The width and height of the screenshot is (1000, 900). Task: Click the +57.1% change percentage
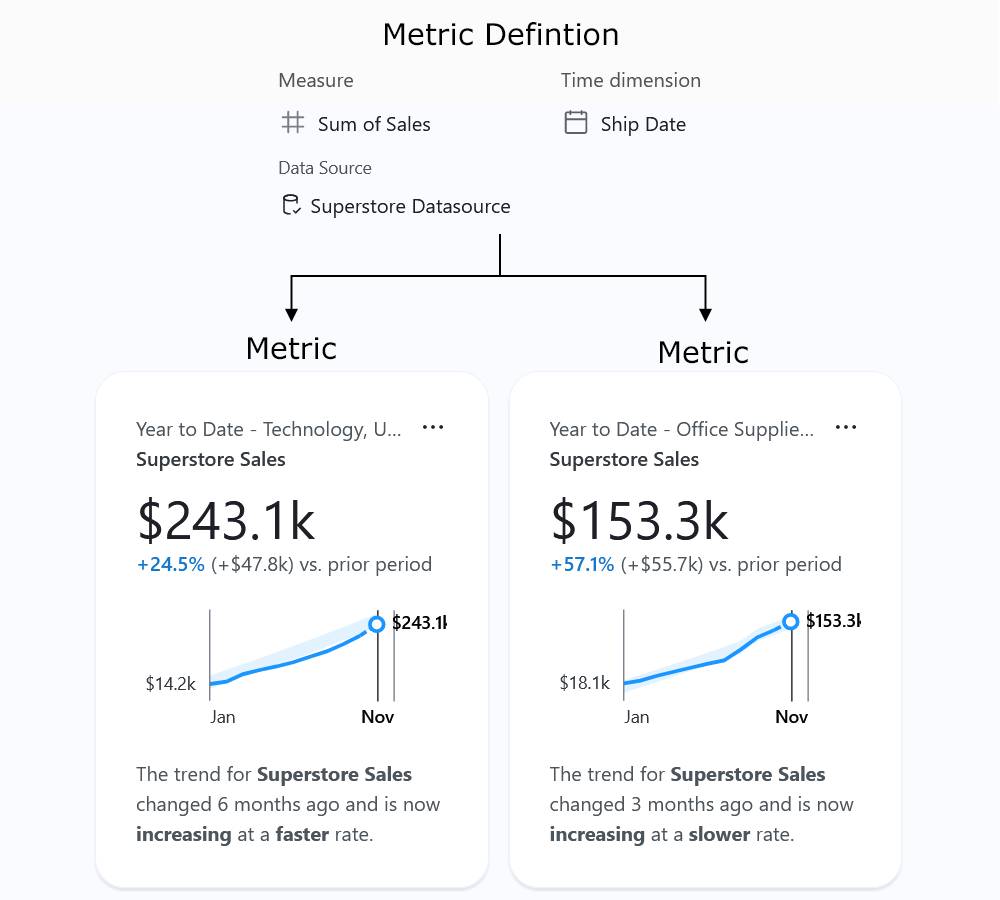(583, 564)
